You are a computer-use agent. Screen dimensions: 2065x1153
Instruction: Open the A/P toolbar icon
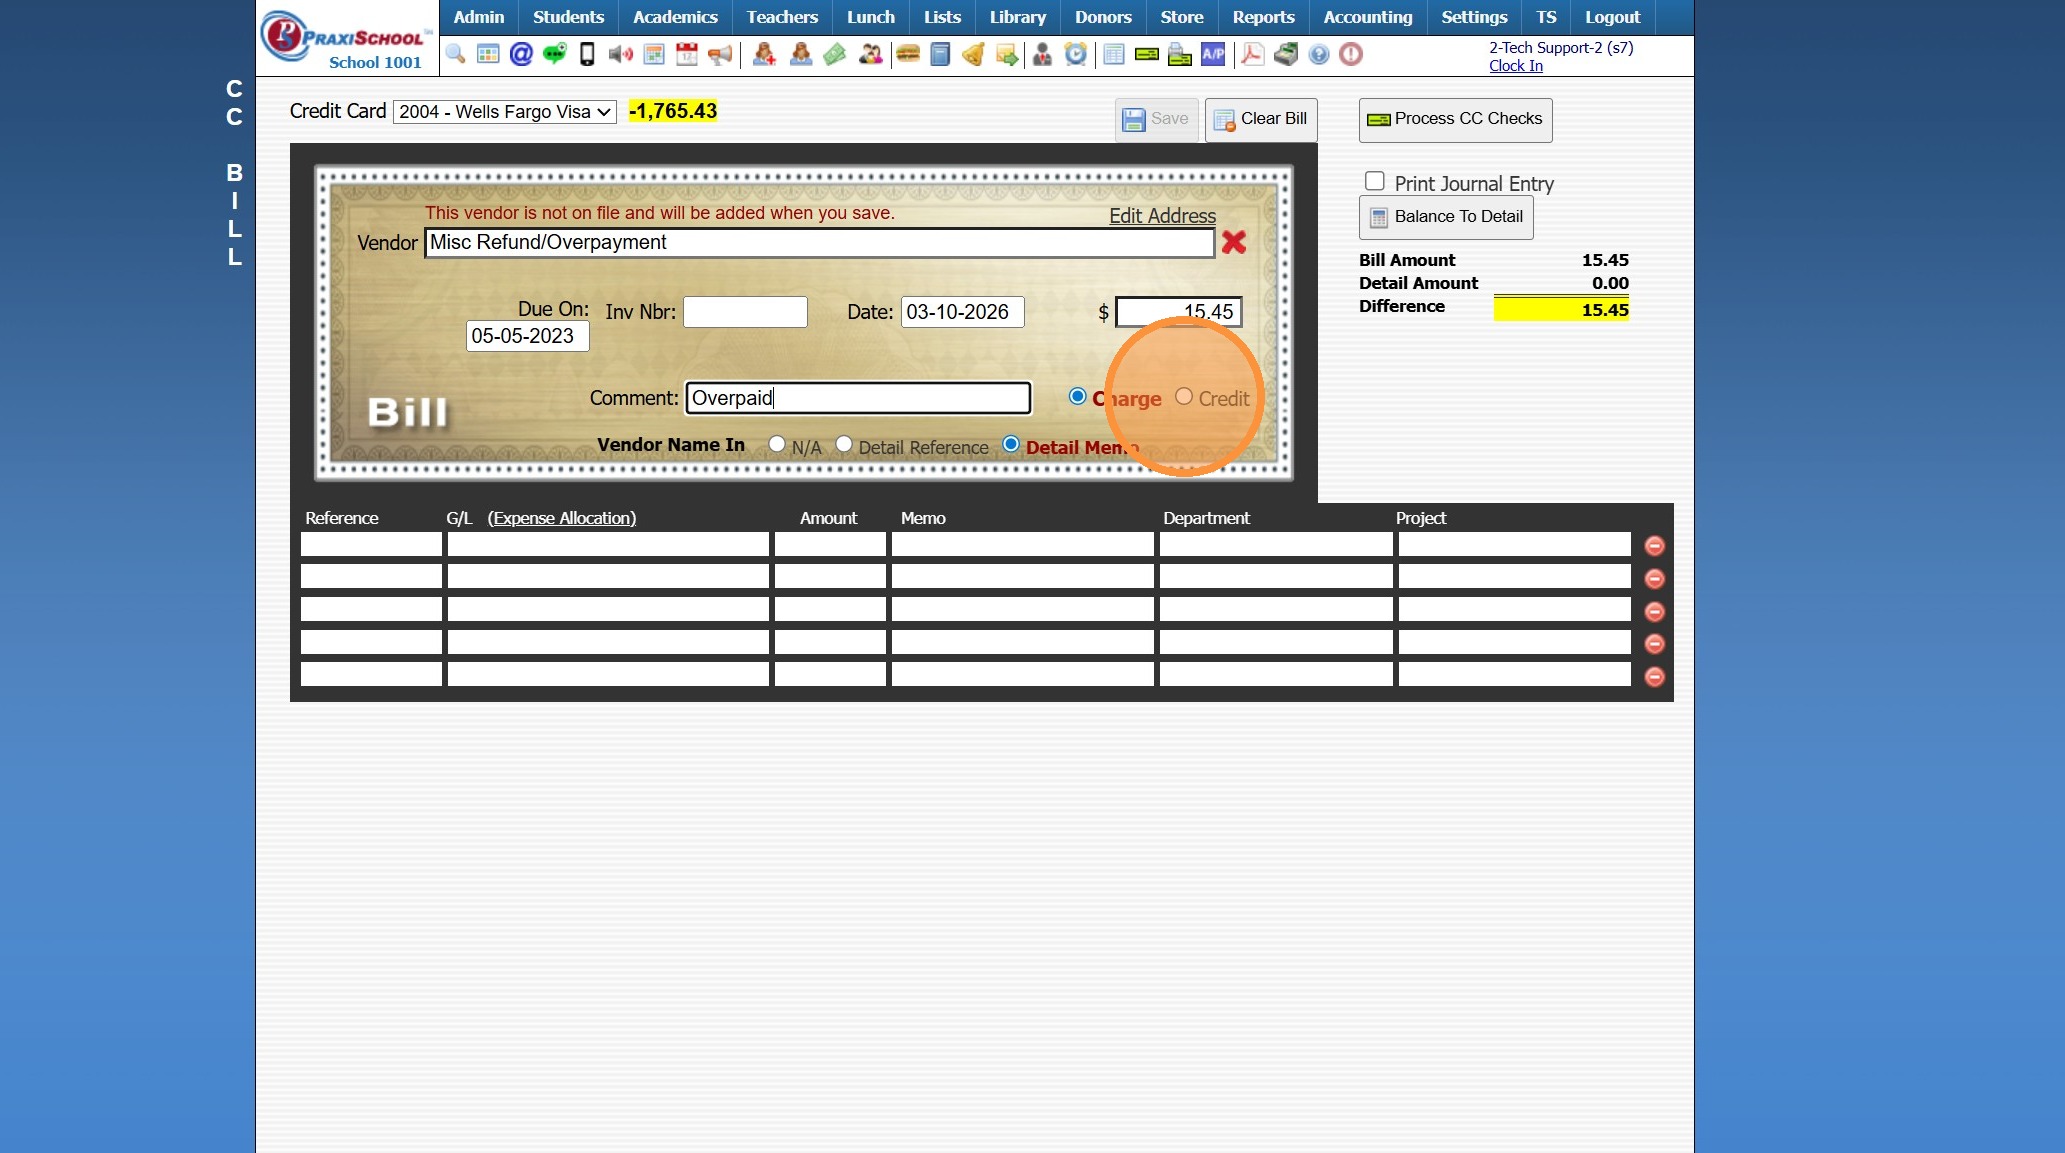[x=1213, y=54]
